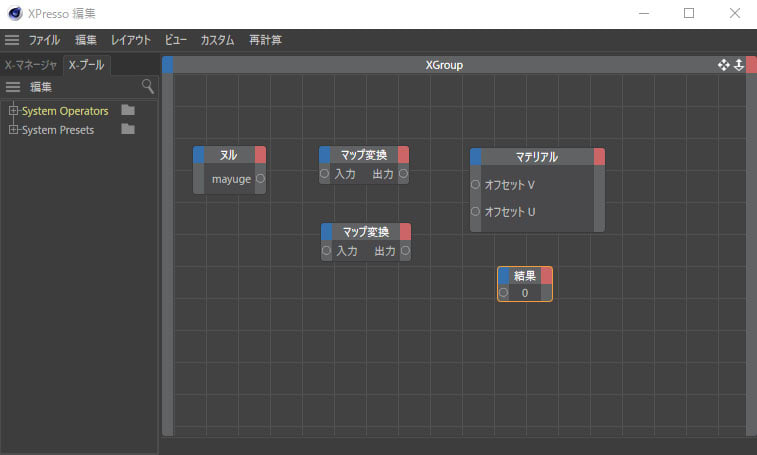Click マテリアル node blue input corner
757x455 pixels.
pos(476,156)
